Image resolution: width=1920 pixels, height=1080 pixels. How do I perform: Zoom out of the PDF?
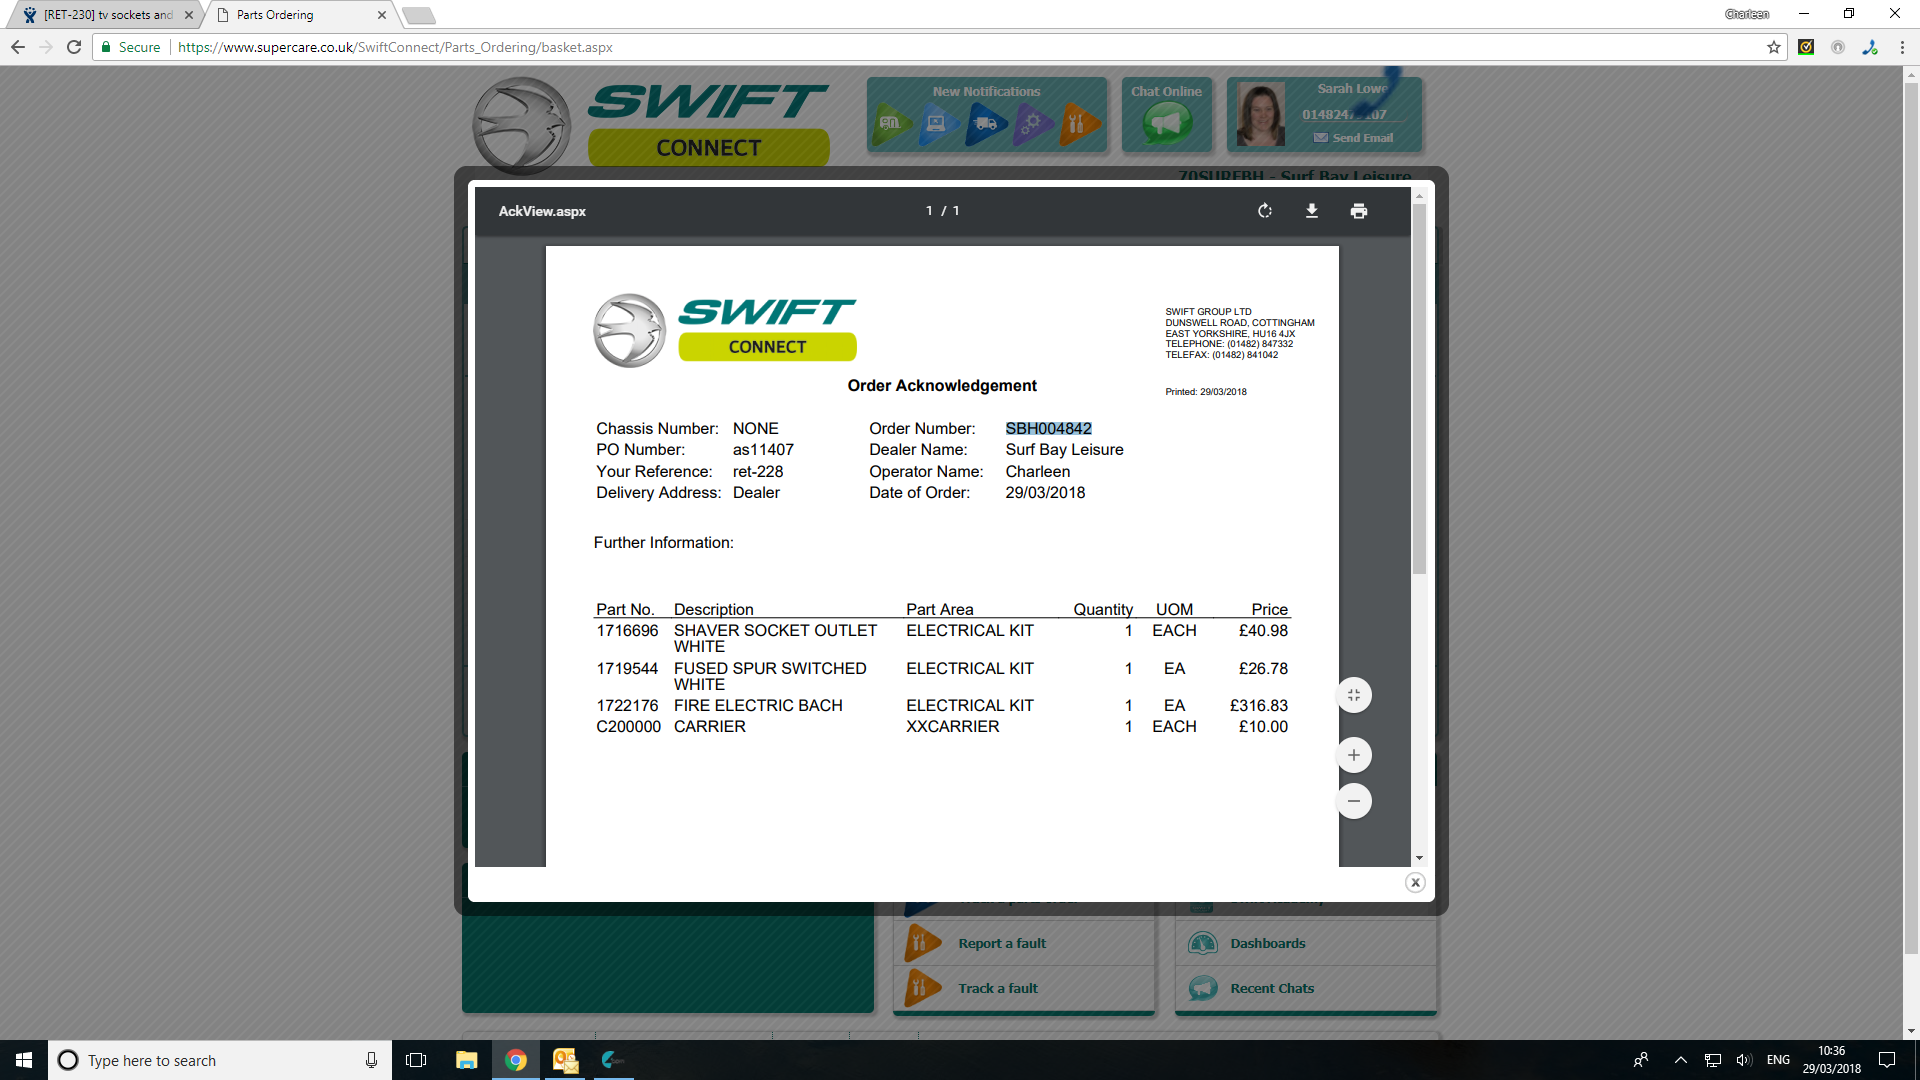[x=1354, y=801]
